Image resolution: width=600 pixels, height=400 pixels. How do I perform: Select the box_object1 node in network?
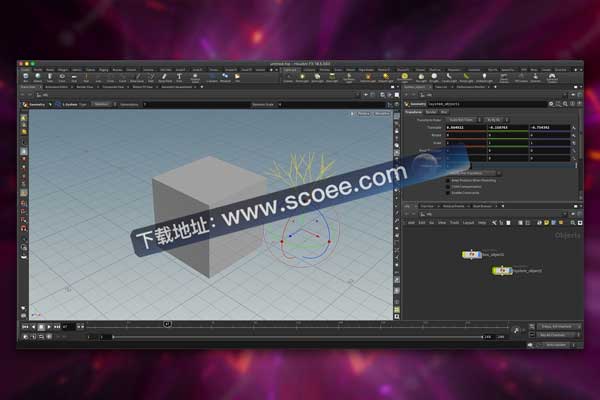(471, 254)
